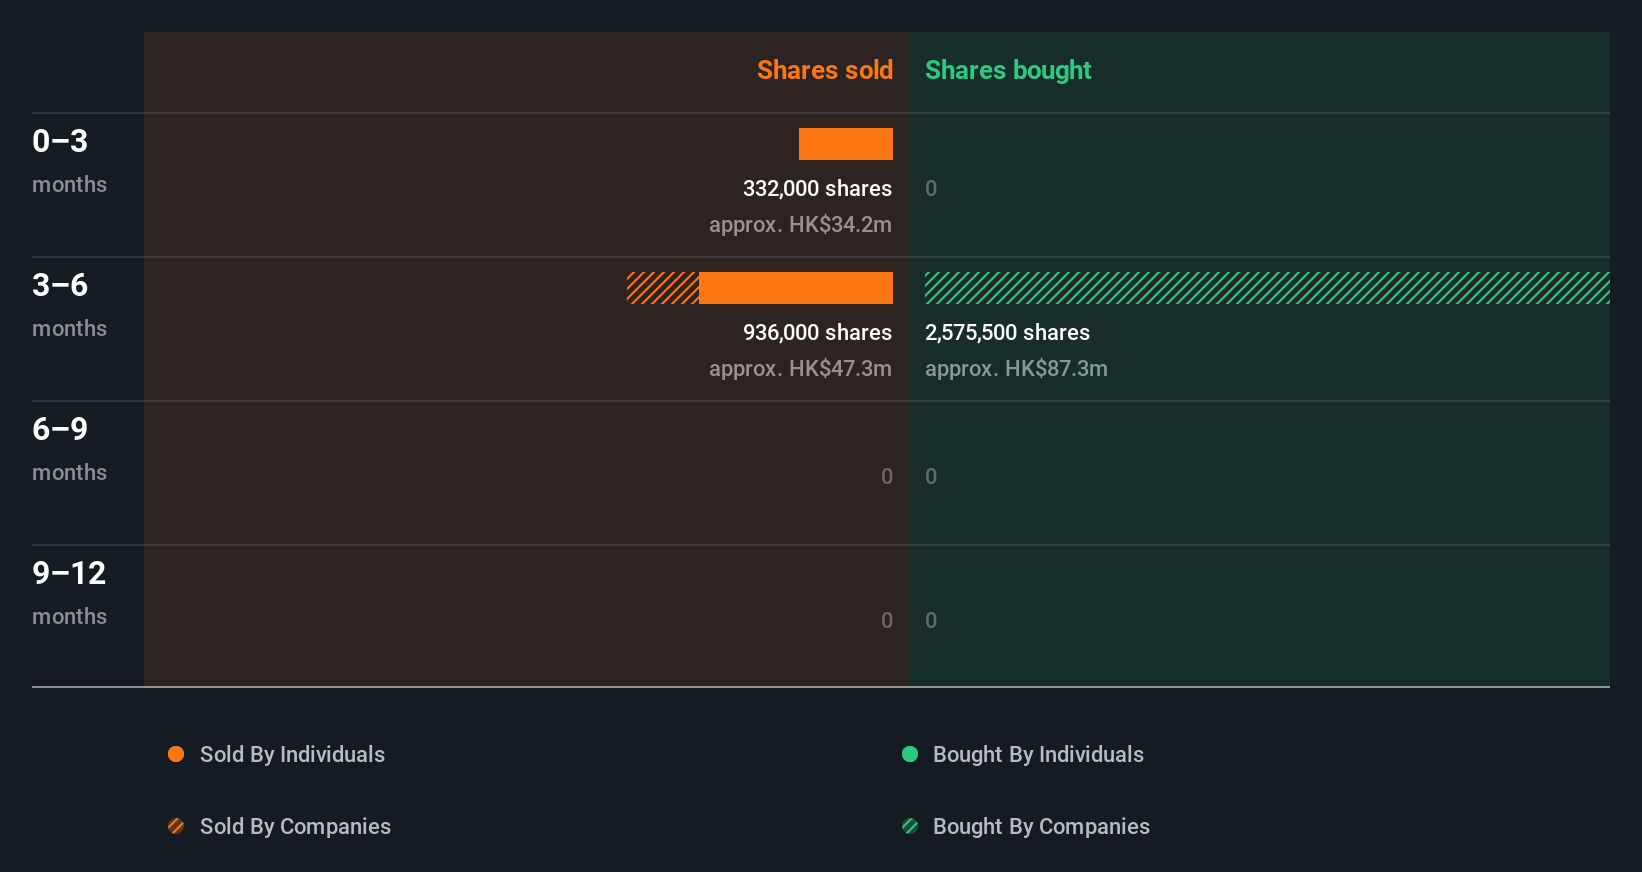Click the orange Sold By Individuals legend dot
The image size is (1642, 872).
(176, 754)
